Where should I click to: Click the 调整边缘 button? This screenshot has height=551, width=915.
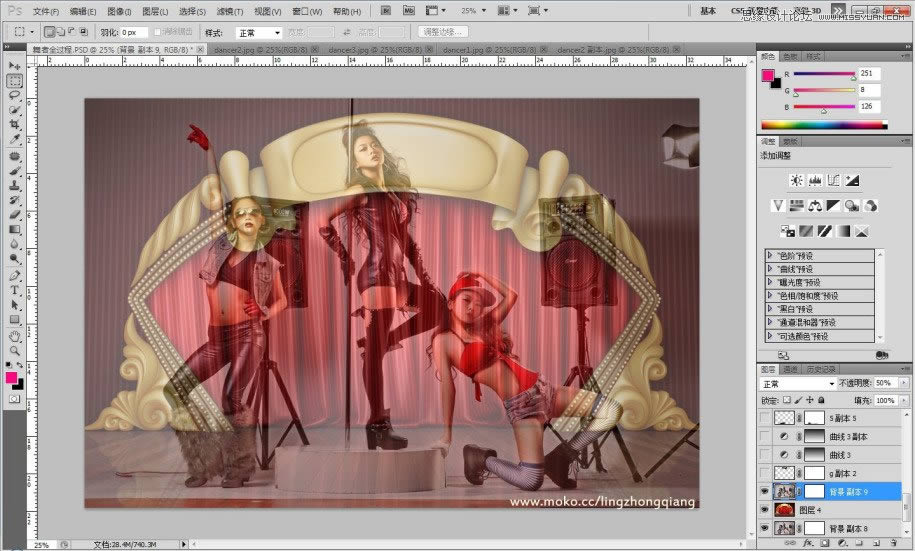[x=443, y=32]
